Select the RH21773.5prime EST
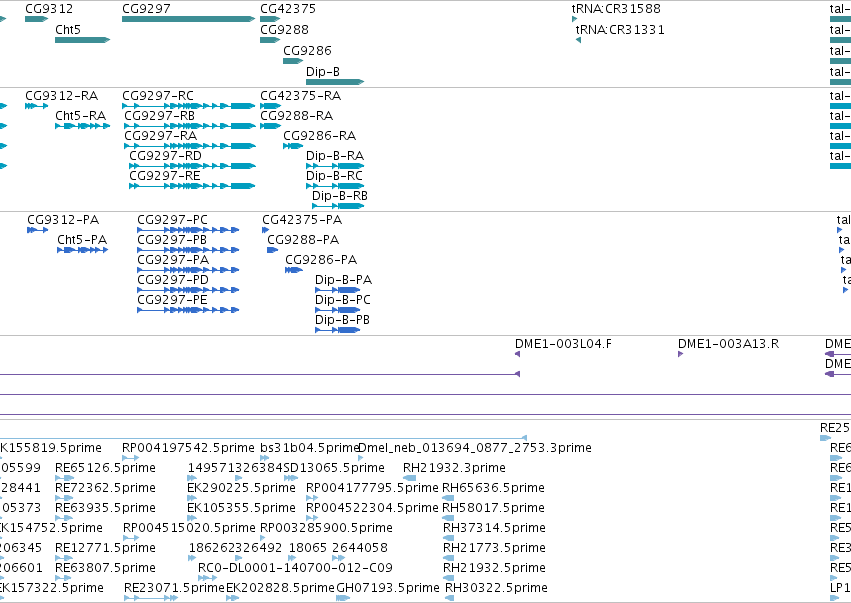The image size is (851, 603). [x=448, y=558]
